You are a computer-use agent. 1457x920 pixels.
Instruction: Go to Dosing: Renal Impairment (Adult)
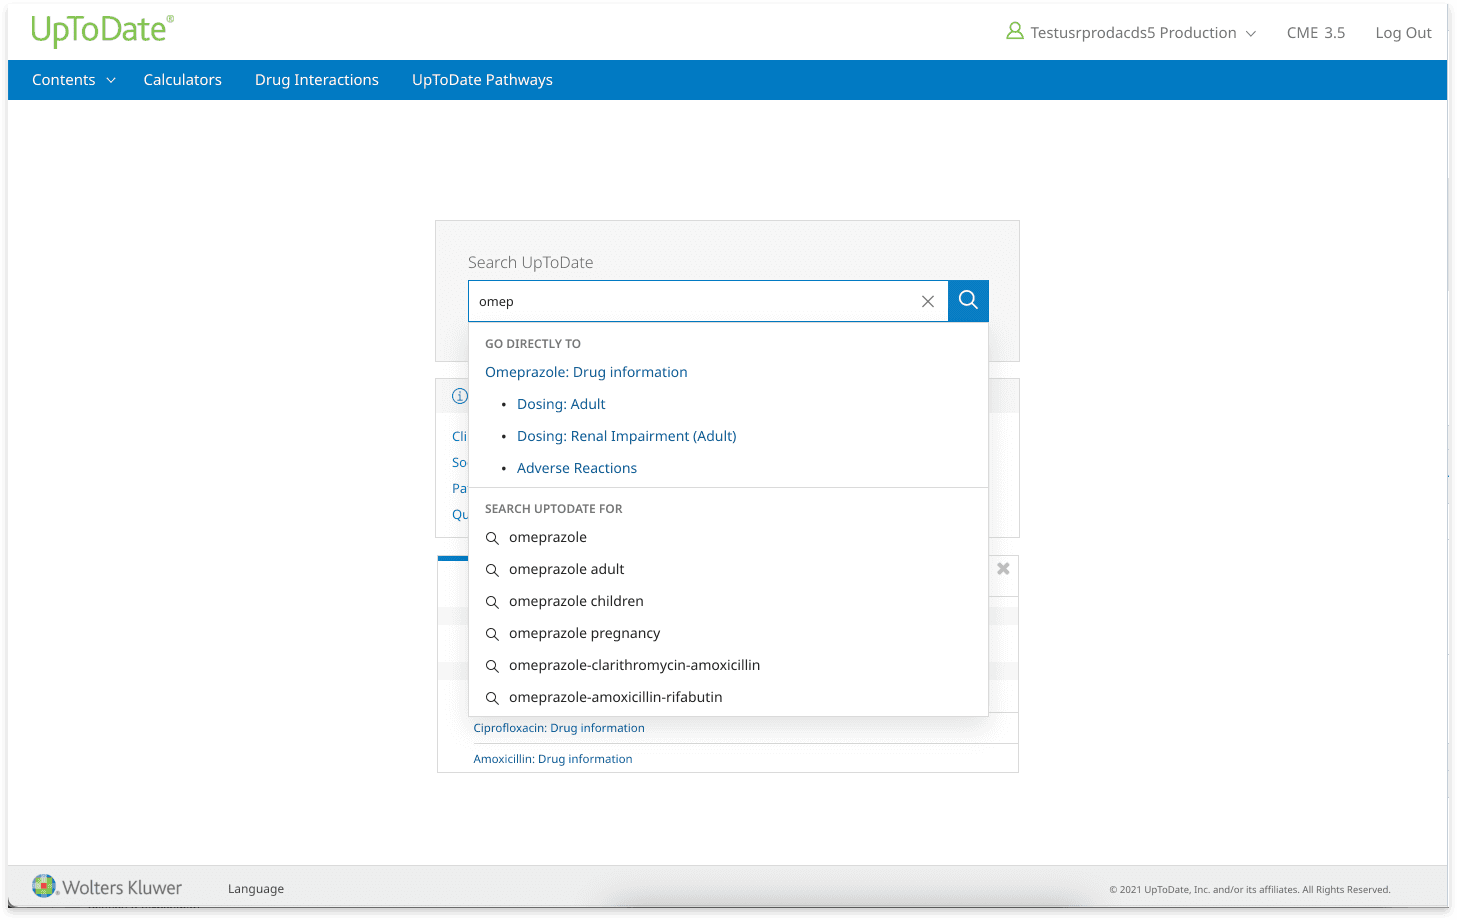tap(627, 436)
